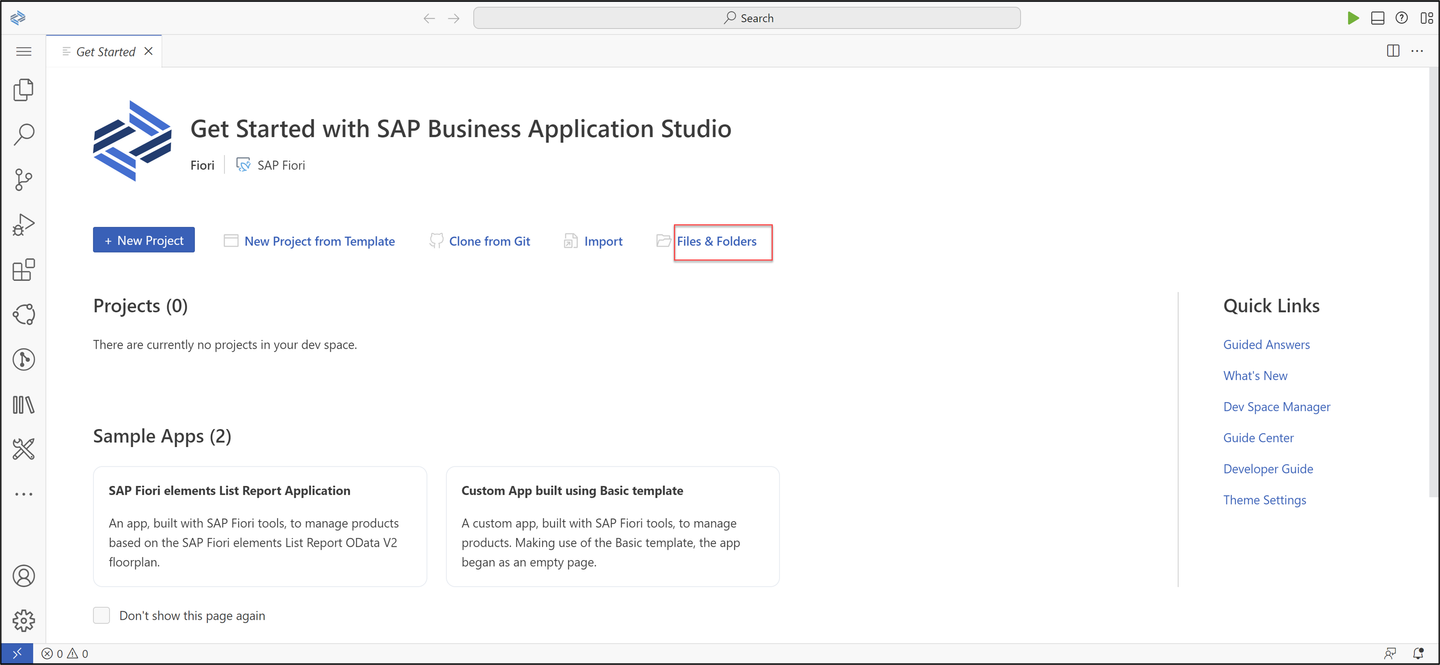Open Custom App built using Basic template card
This screenshot has width=1440, height=665.
[613, 526]
